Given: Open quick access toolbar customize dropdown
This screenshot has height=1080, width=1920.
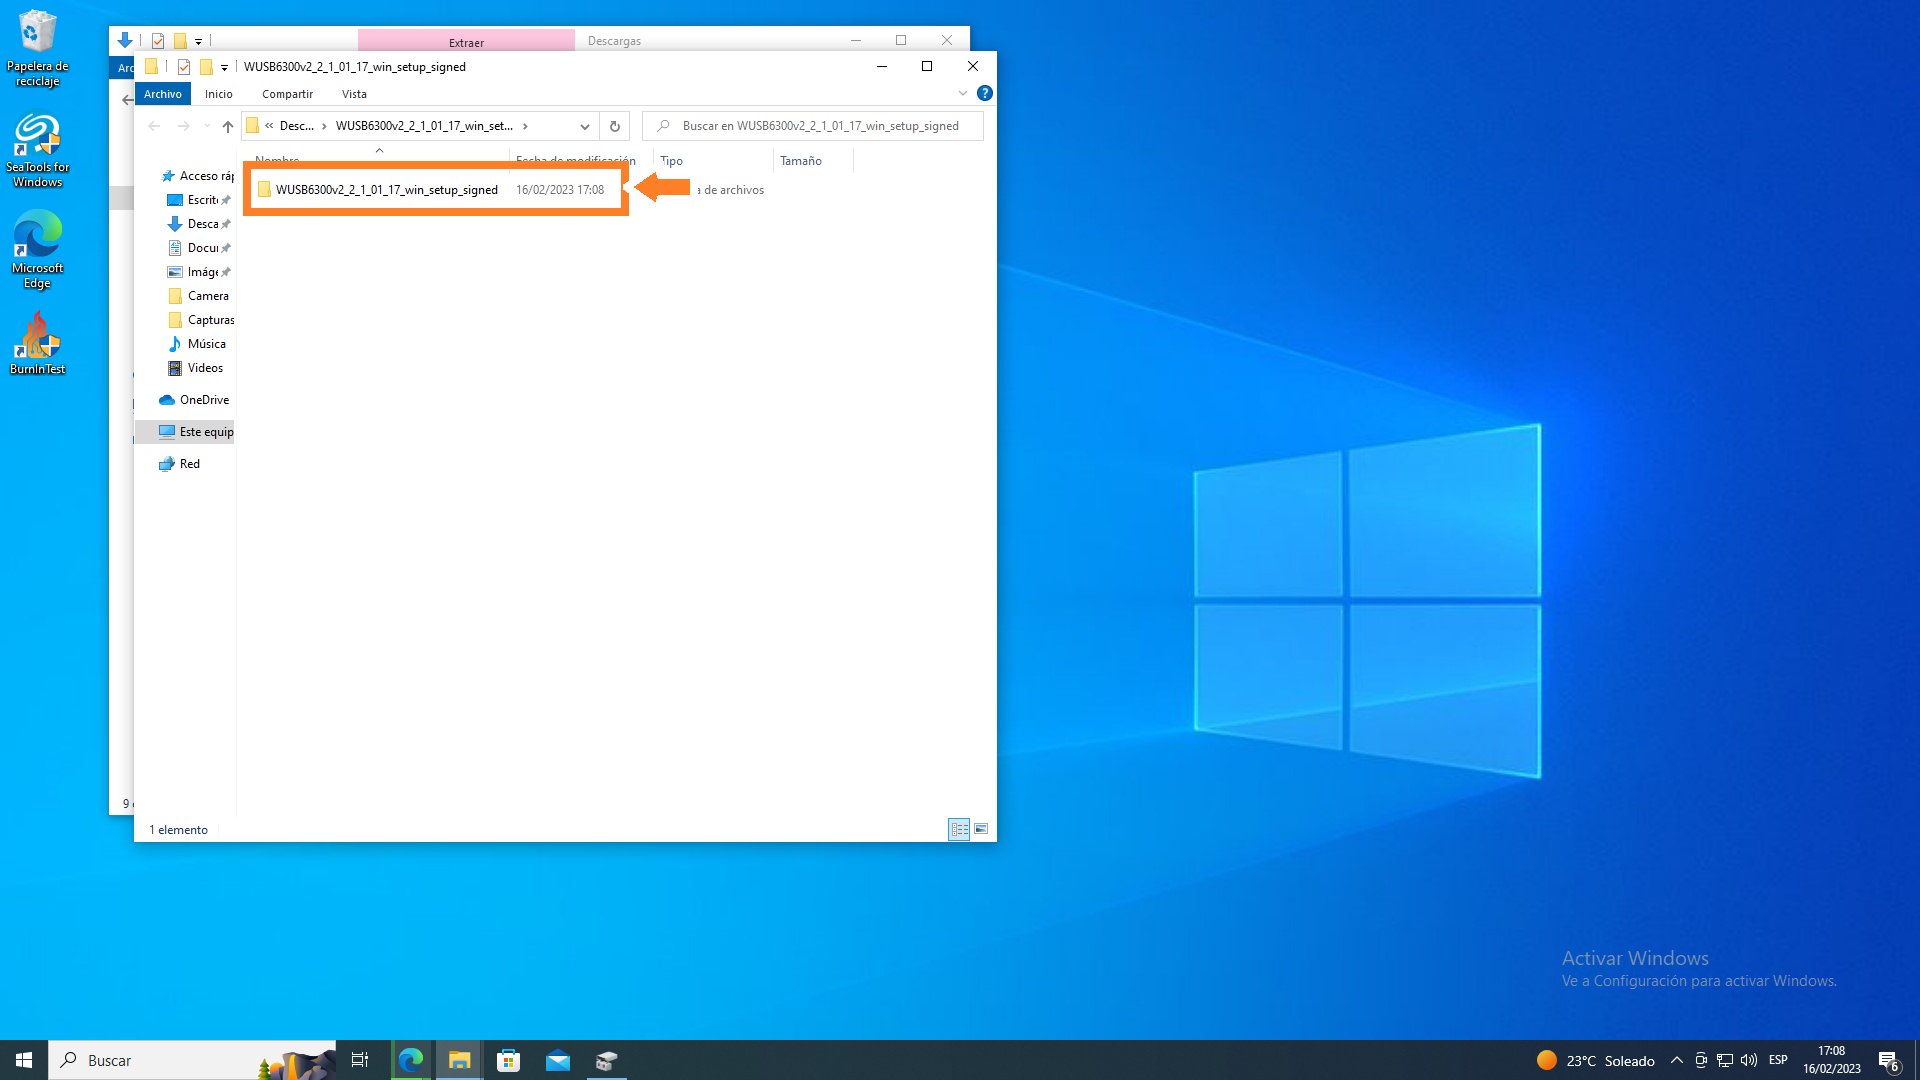Looking at the screenshot, I should 224,67.
